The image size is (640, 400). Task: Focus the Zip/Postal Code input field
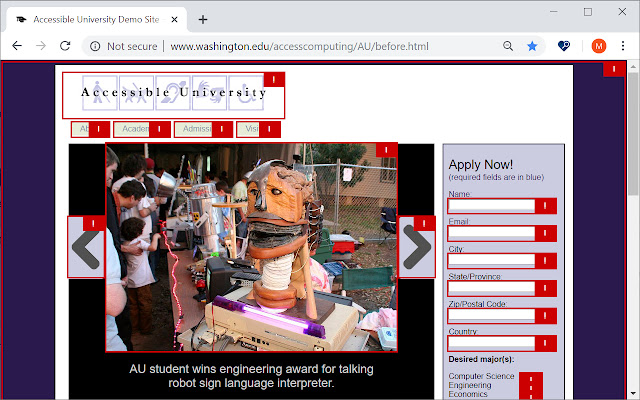tap(502, 316)
